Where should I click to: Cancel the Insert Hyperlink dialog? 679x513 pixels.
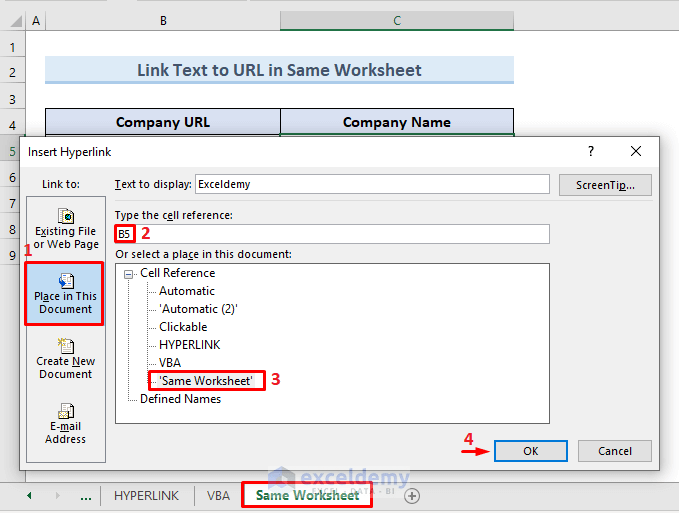pyautogui.click(x=614, y=451)
